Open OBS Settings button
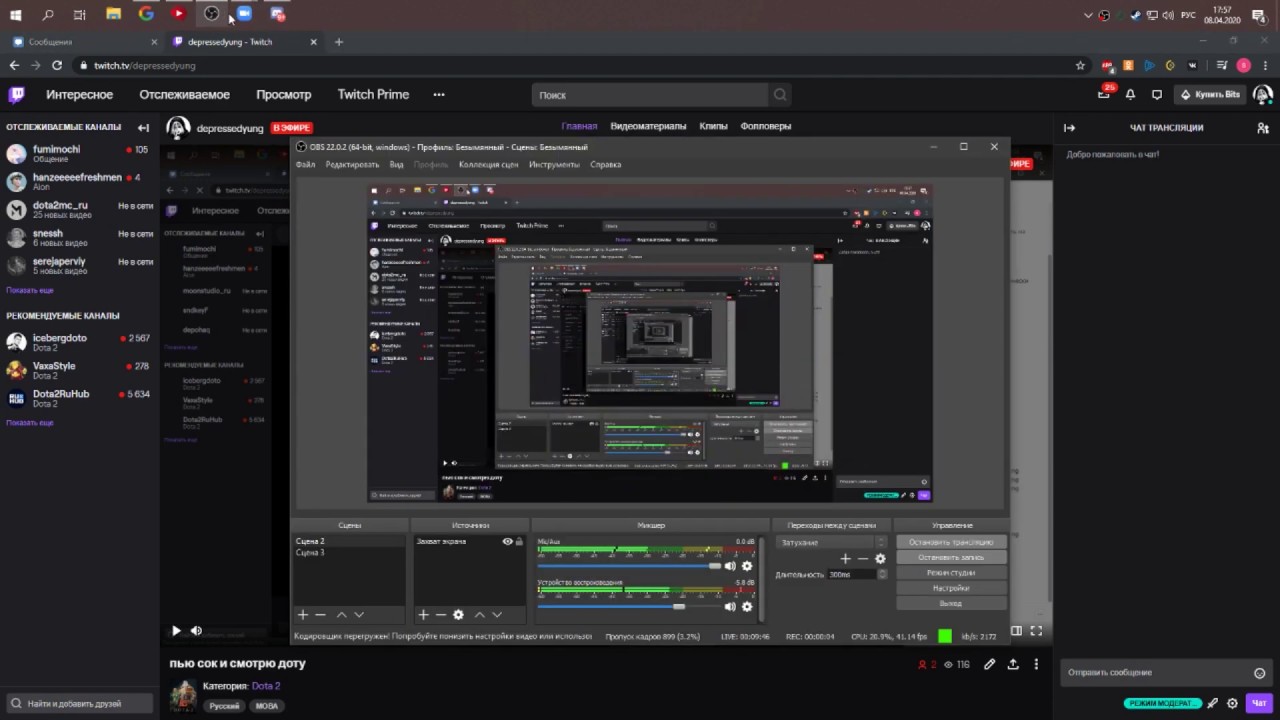Viewport: 1280px width, 720px height. 951,588
